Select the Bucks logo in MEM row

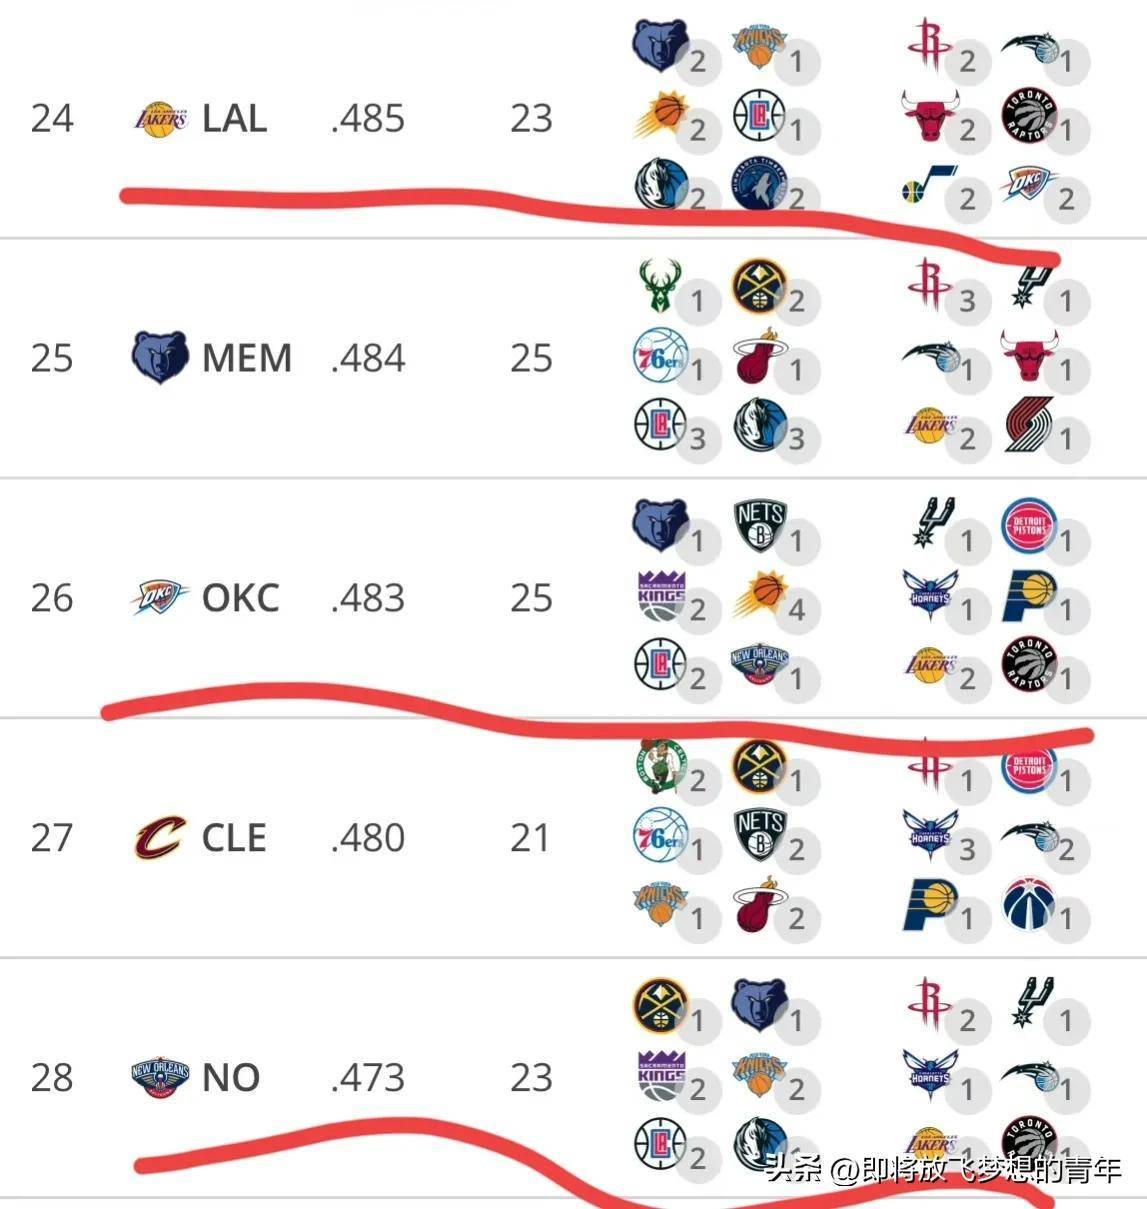661,287
